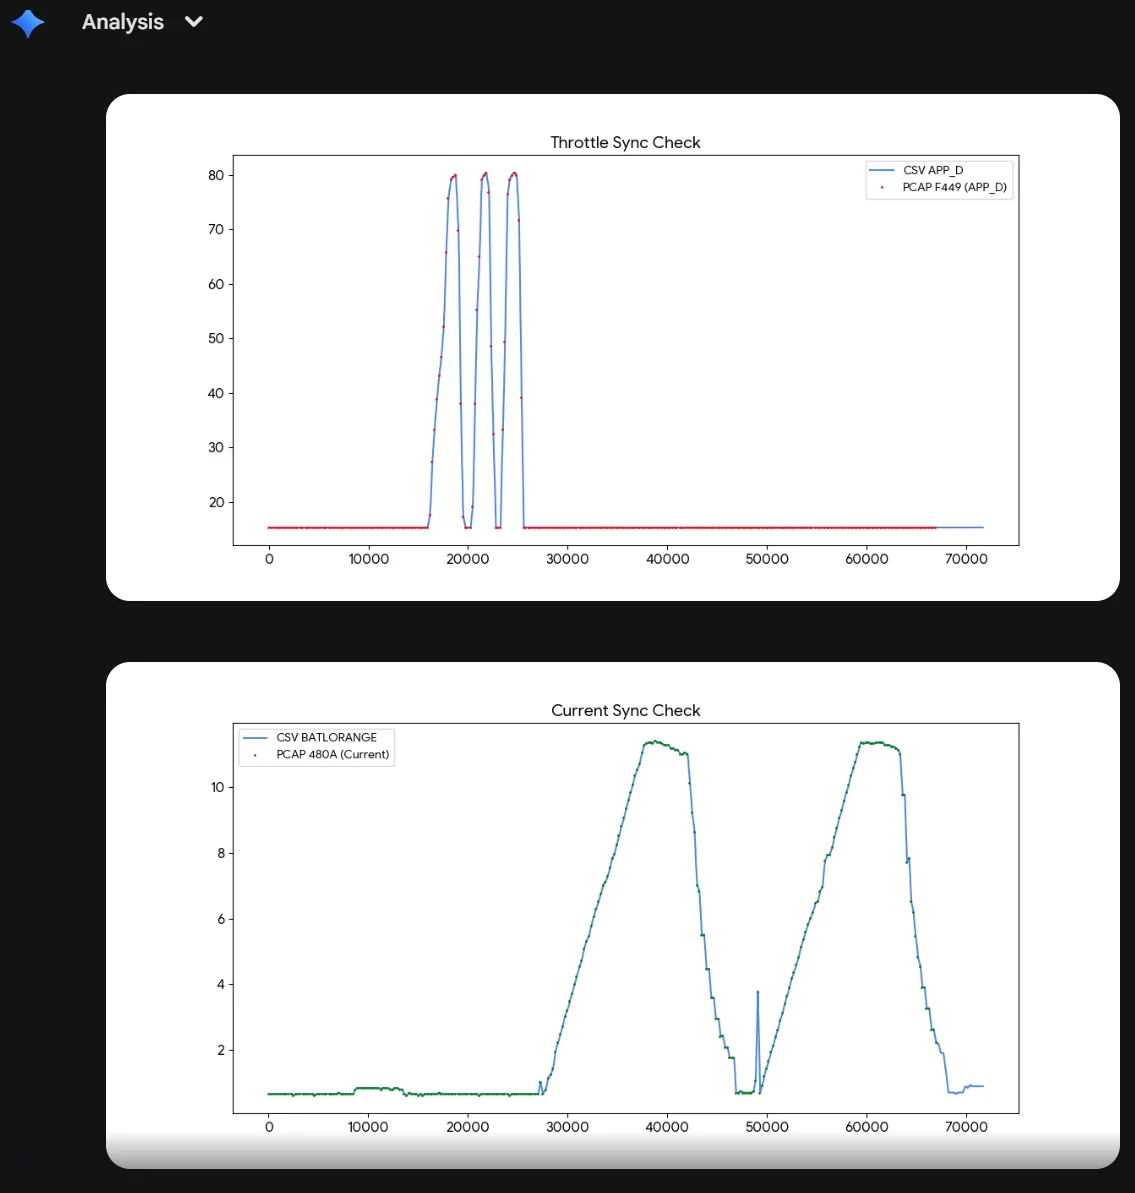1135x1193 pixels.
Task: Open the Analysis dropdown chevron
Action: coord(193,21)
